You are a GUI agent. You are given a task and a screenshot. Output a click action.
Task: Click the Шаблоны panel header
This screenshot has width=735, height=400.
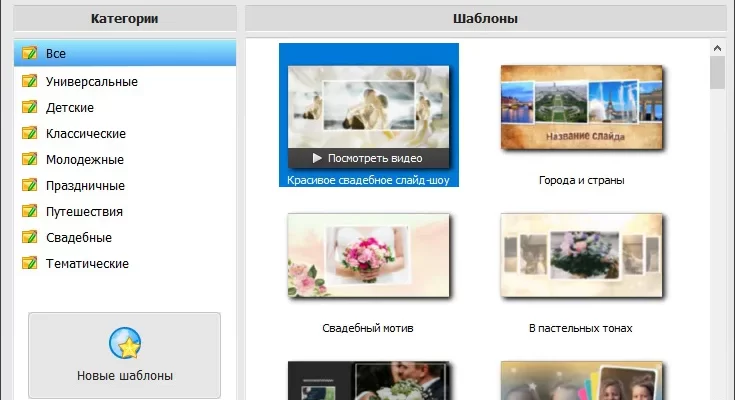(485, 19)
